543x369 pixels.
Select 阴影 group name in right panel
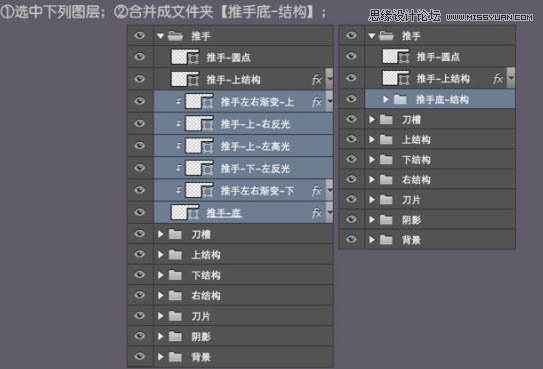pos(411,220)
